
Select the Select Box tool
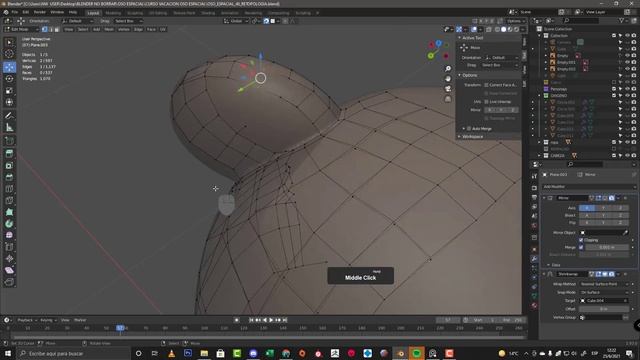coord(9,42)
